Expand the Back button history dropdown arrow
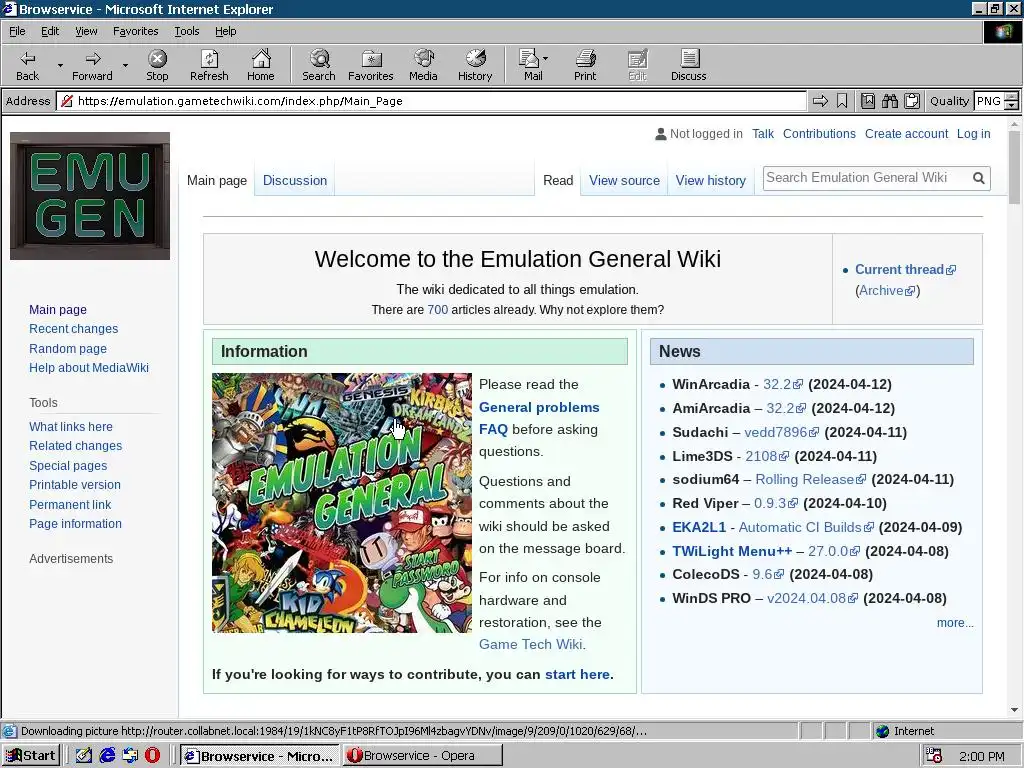This screenshot has height=768, width=1024. [60, 65]
